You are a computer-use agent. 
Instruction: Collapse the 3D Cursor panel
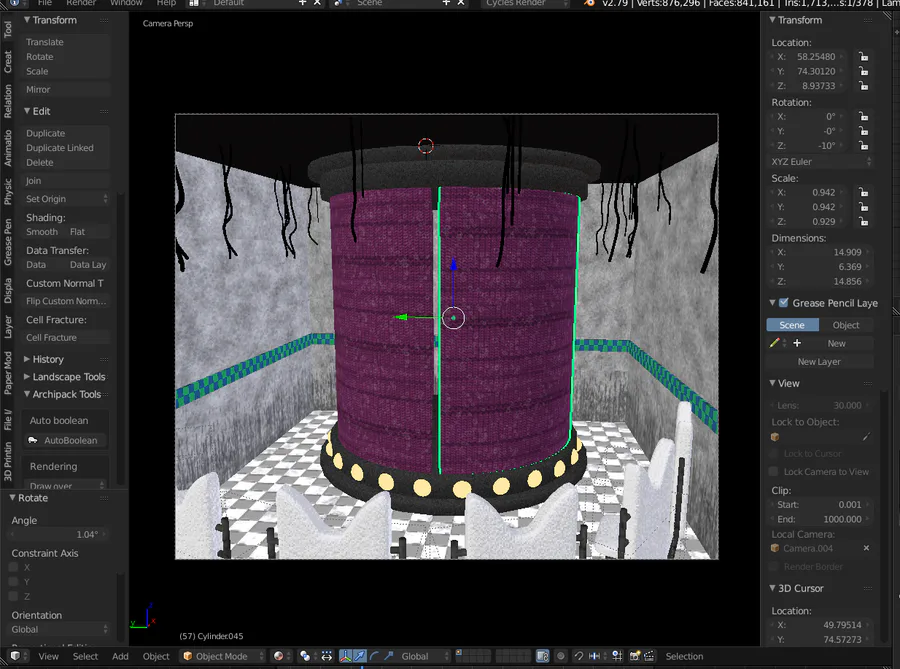point(773,588)
